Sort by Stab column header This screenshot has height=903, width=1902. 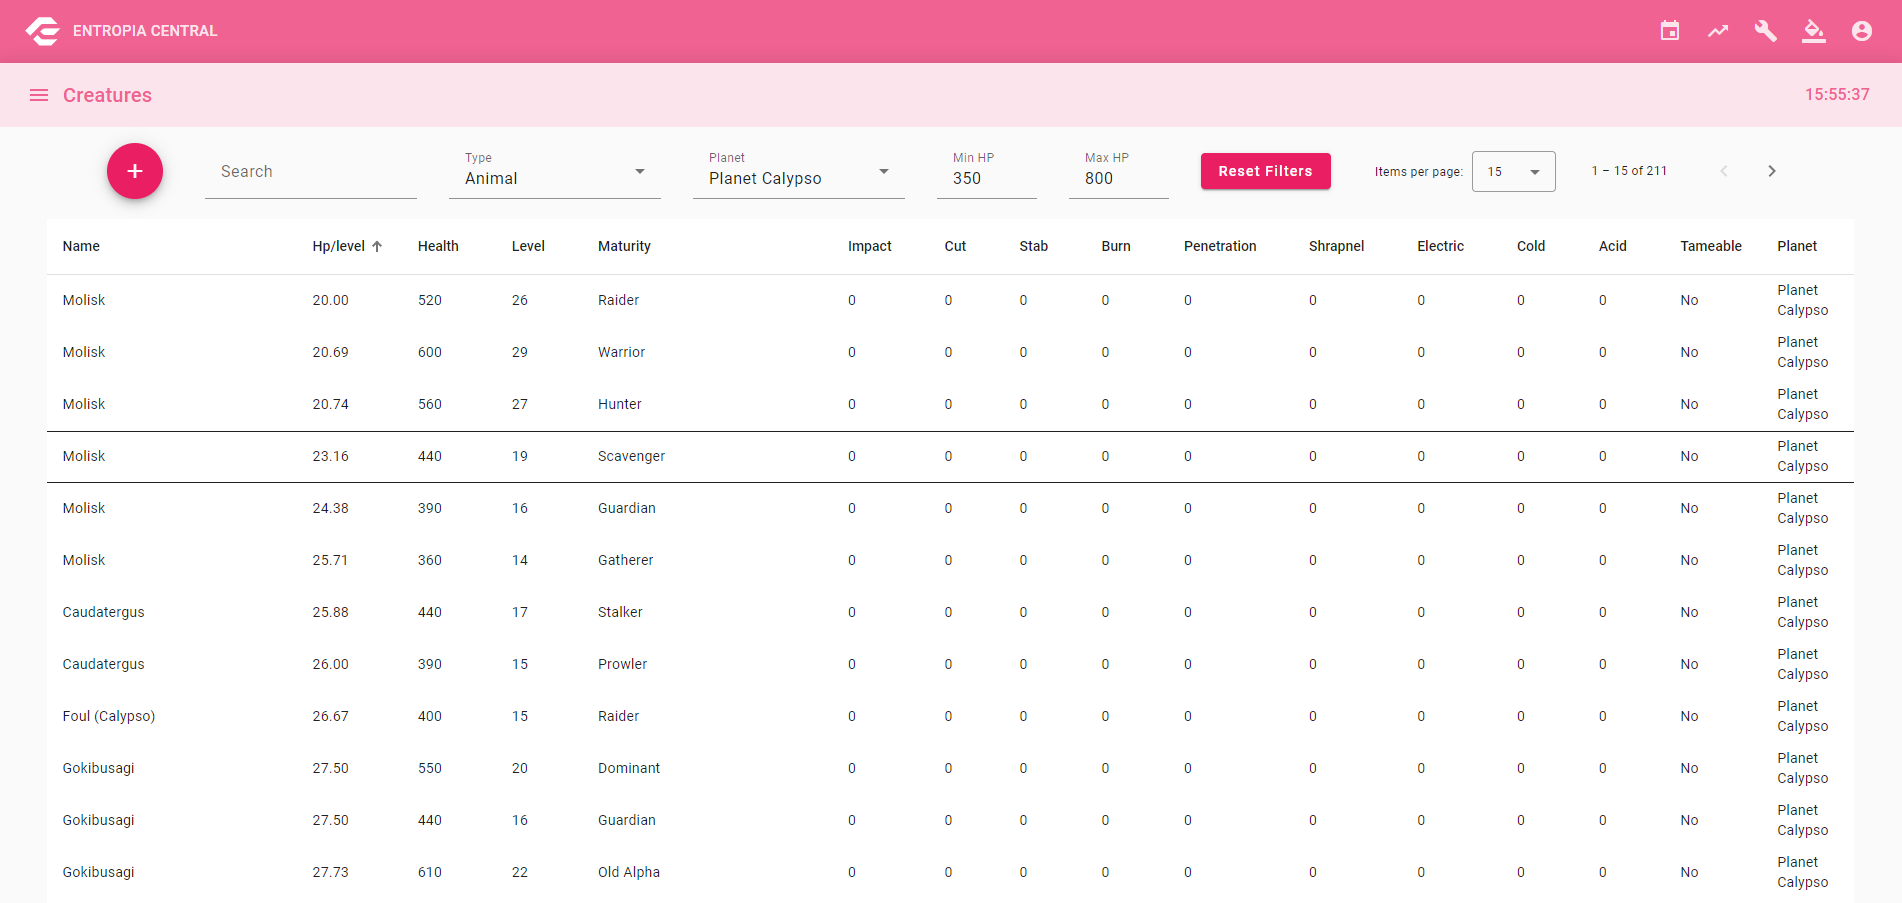(x=1034, y=246)
